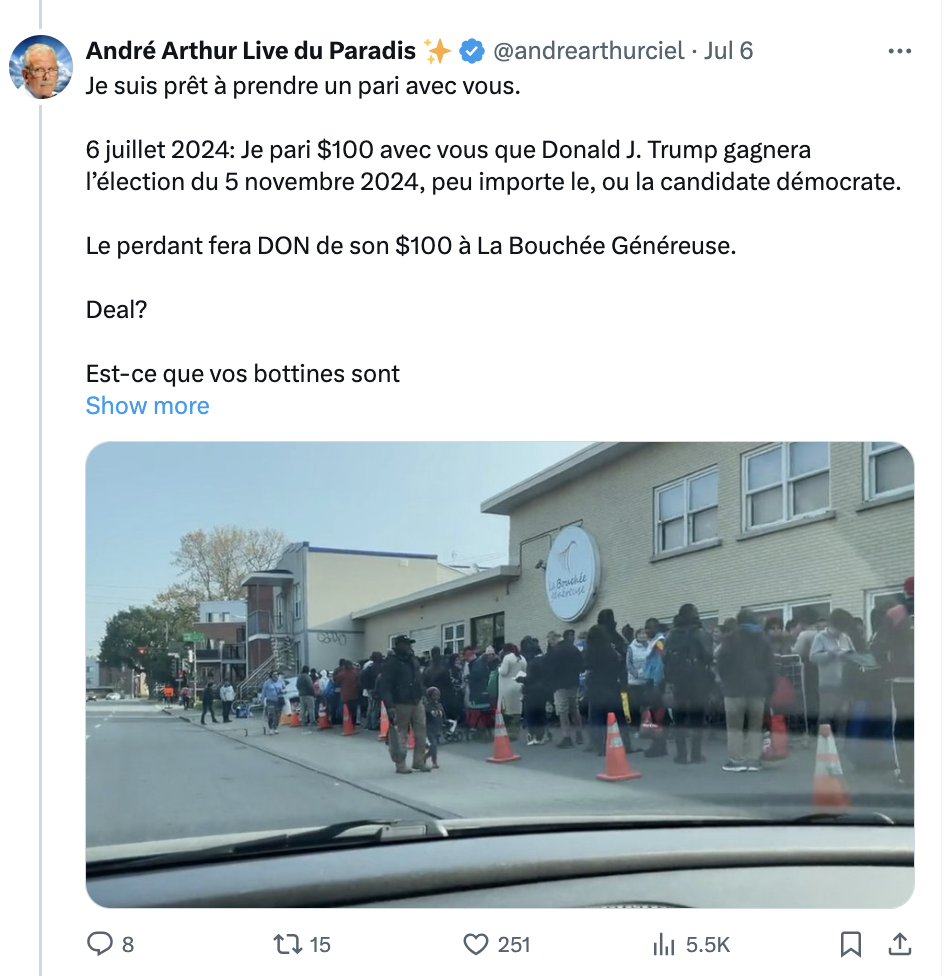Image resolution: width=952 pixels, height=976 pixels.
Task: Like the post with heart icon
Action: pos(476,944)
